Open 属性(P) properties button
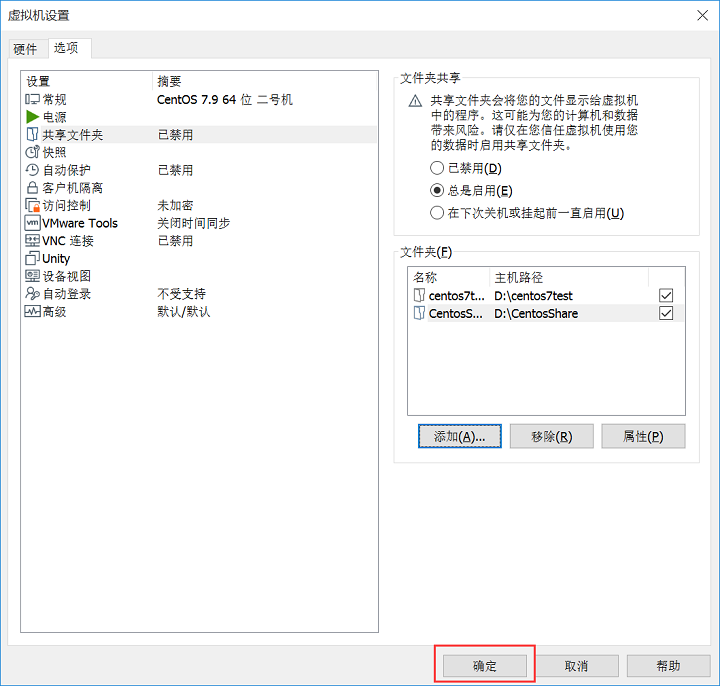The image size is (720, 686). click(x=643, y=436)
